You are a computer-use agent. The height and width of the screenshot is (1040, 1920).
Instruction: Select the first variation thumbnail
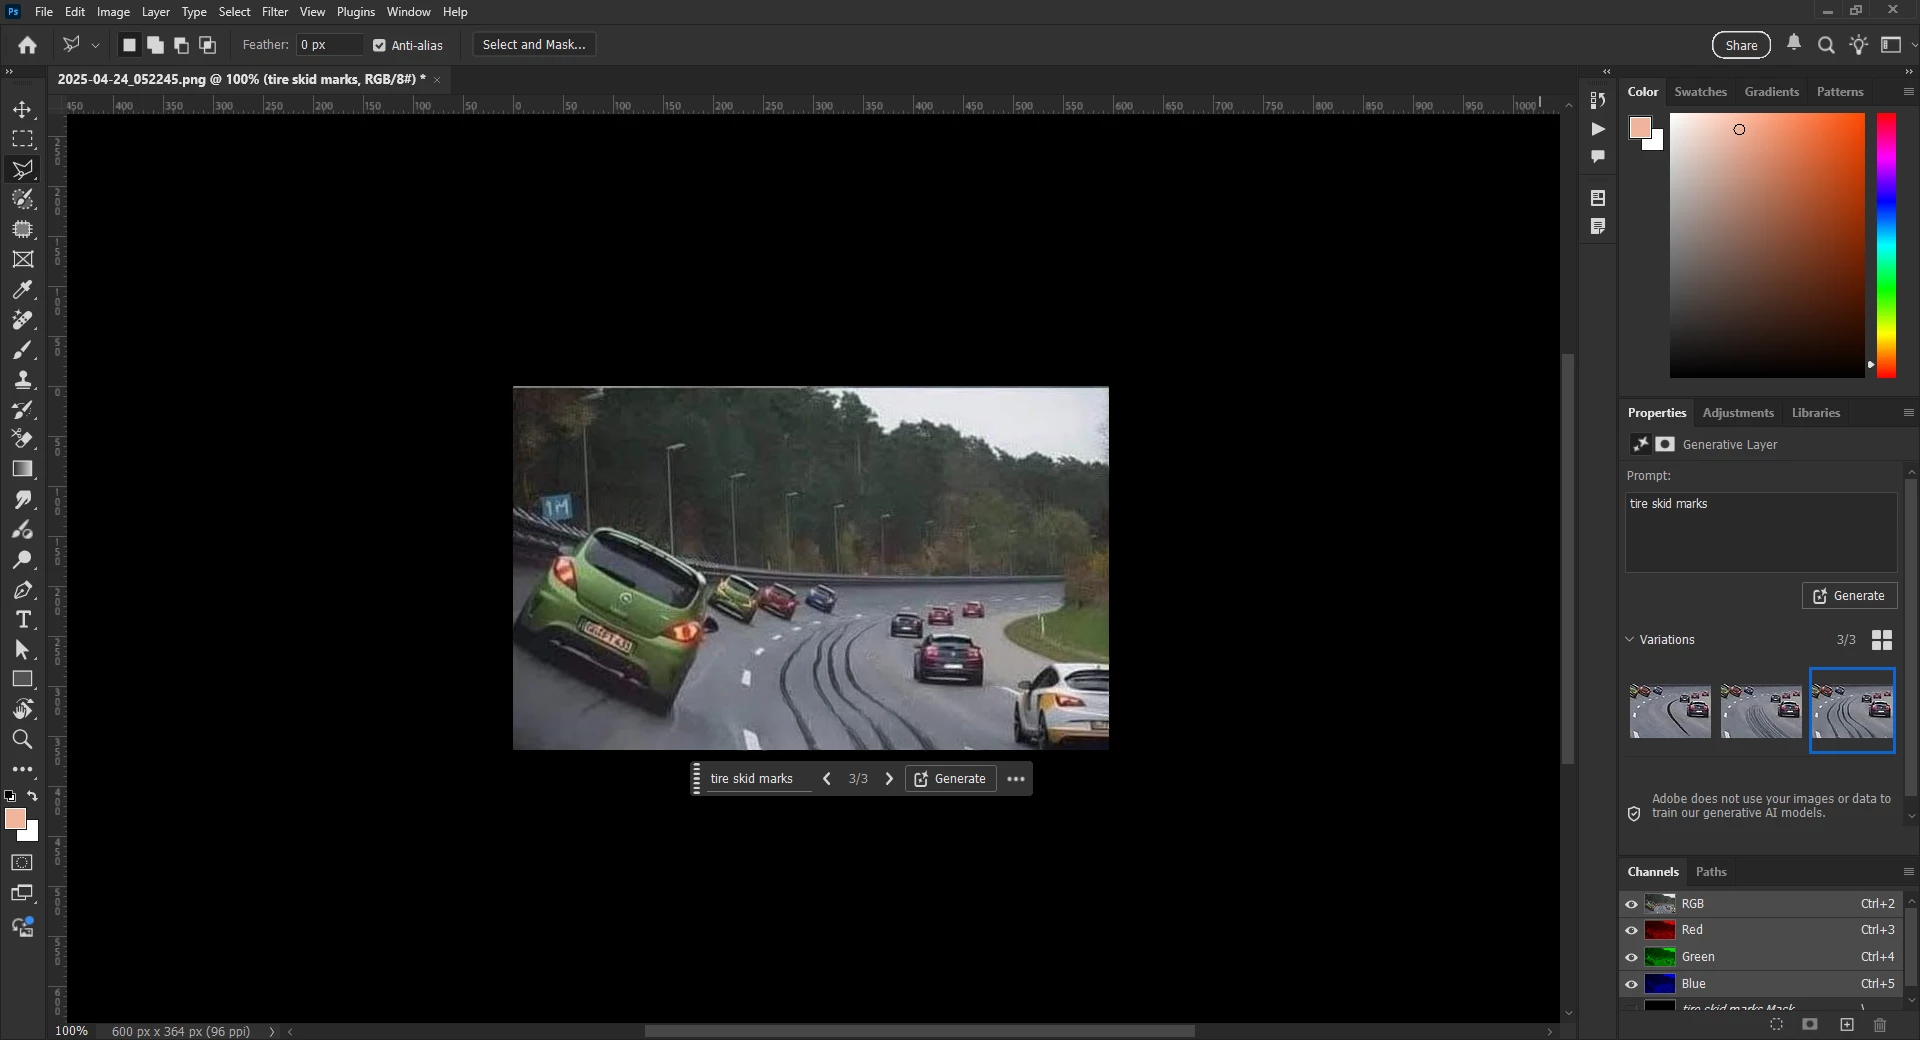click(x=1670, y=711)
